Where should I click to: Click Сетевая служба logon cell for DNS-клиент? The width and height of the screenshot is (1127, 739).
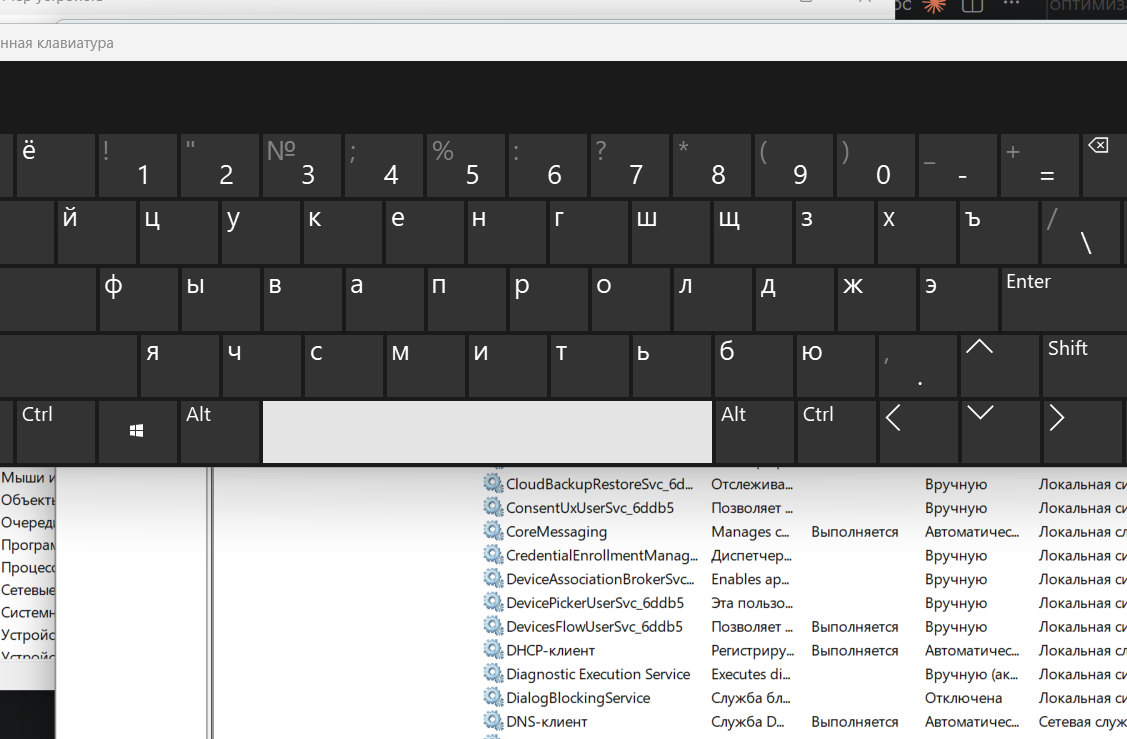(1082, 721)
